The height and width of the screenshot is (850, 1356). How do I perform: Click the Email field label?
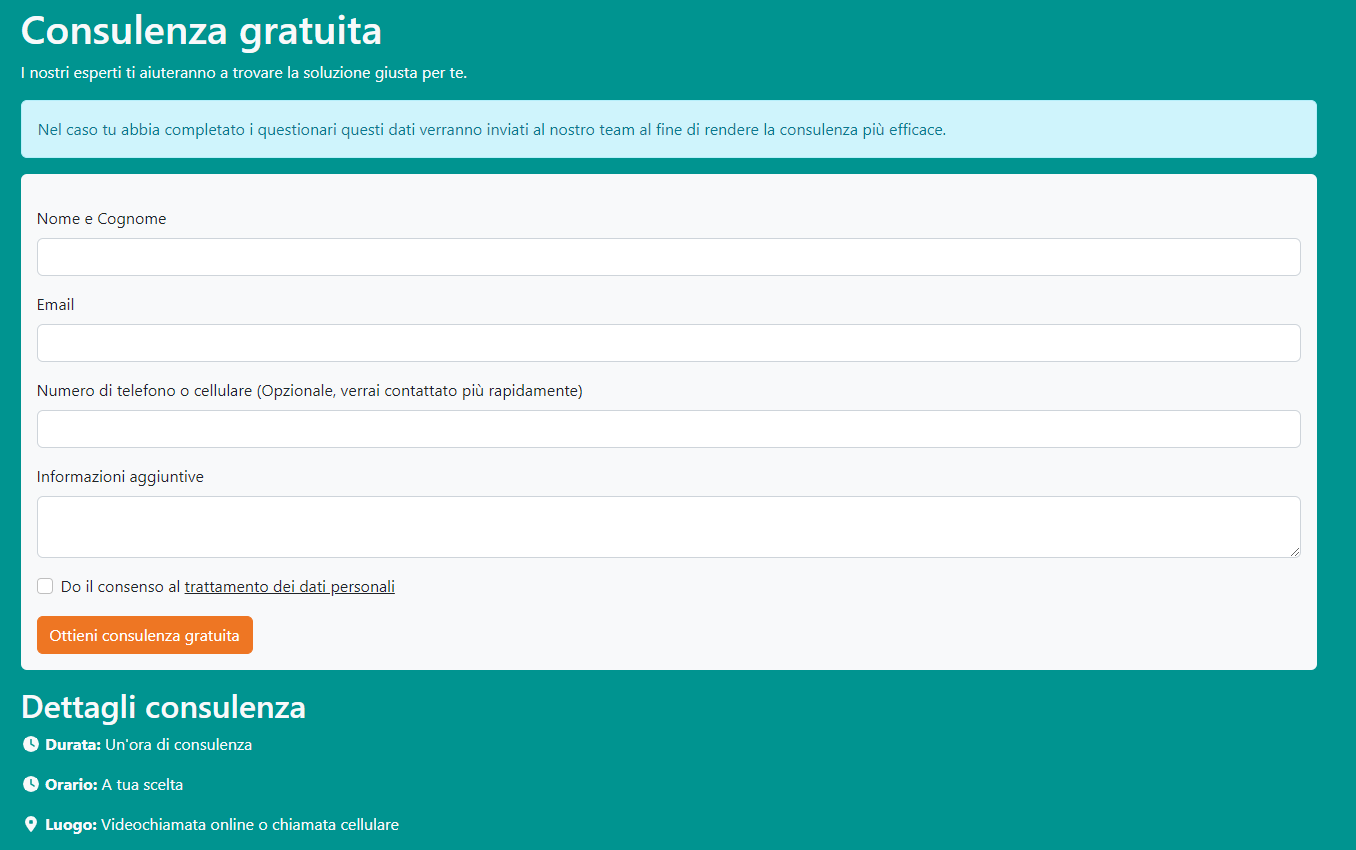[56, 305]
